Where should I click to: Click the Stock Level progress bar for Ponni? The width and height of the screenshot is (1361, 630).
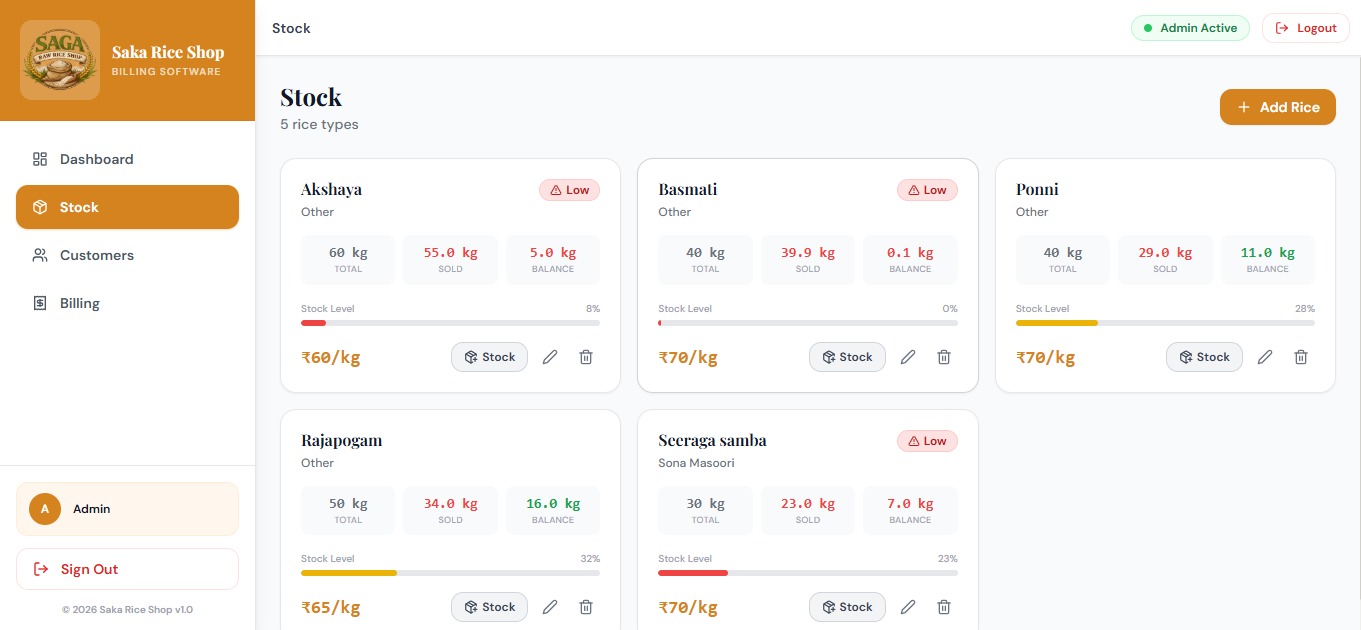[1165, 322]
